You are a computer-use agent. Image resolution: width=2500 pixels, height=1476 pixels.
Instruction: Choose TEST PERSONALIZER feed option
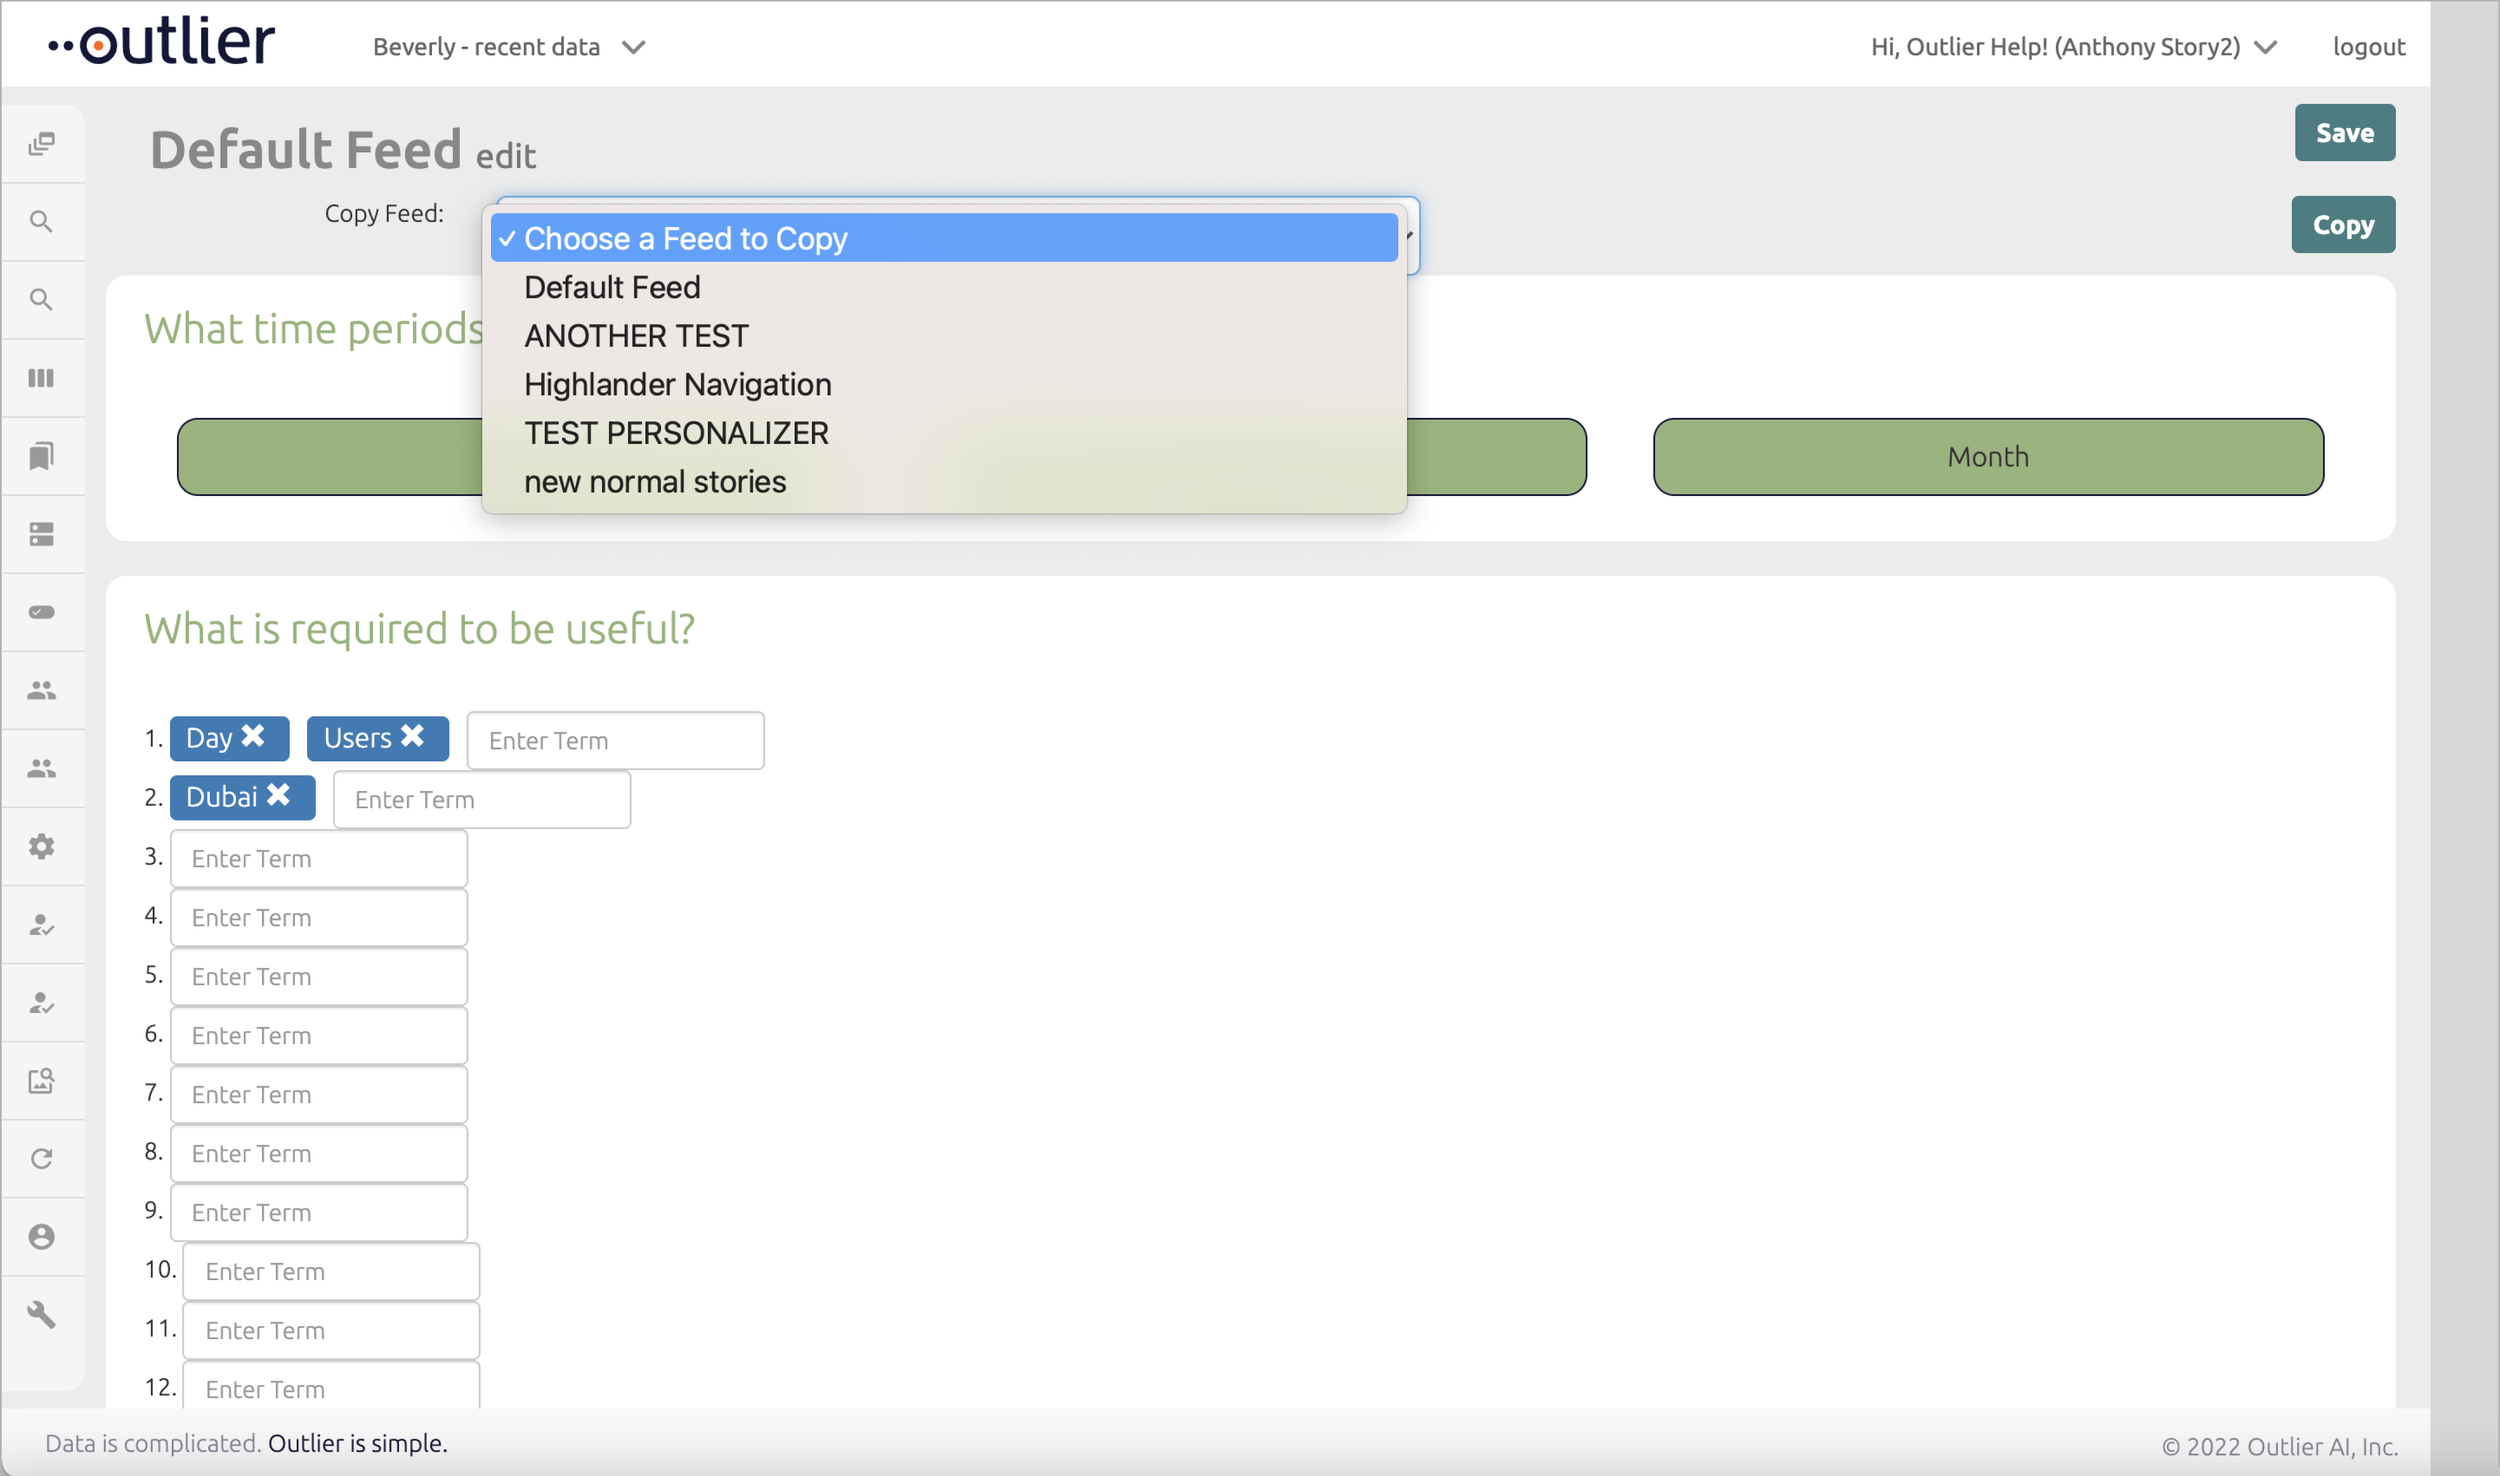pos(676,433)
